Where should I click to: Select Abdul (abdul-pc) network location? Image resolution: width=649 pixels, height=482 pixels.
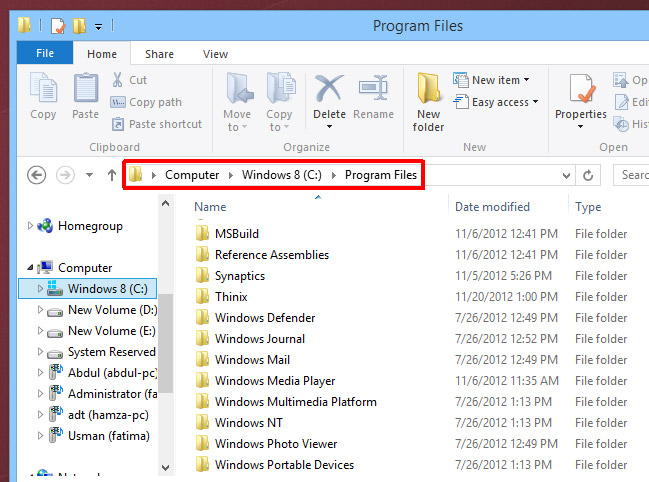[113, 373]
